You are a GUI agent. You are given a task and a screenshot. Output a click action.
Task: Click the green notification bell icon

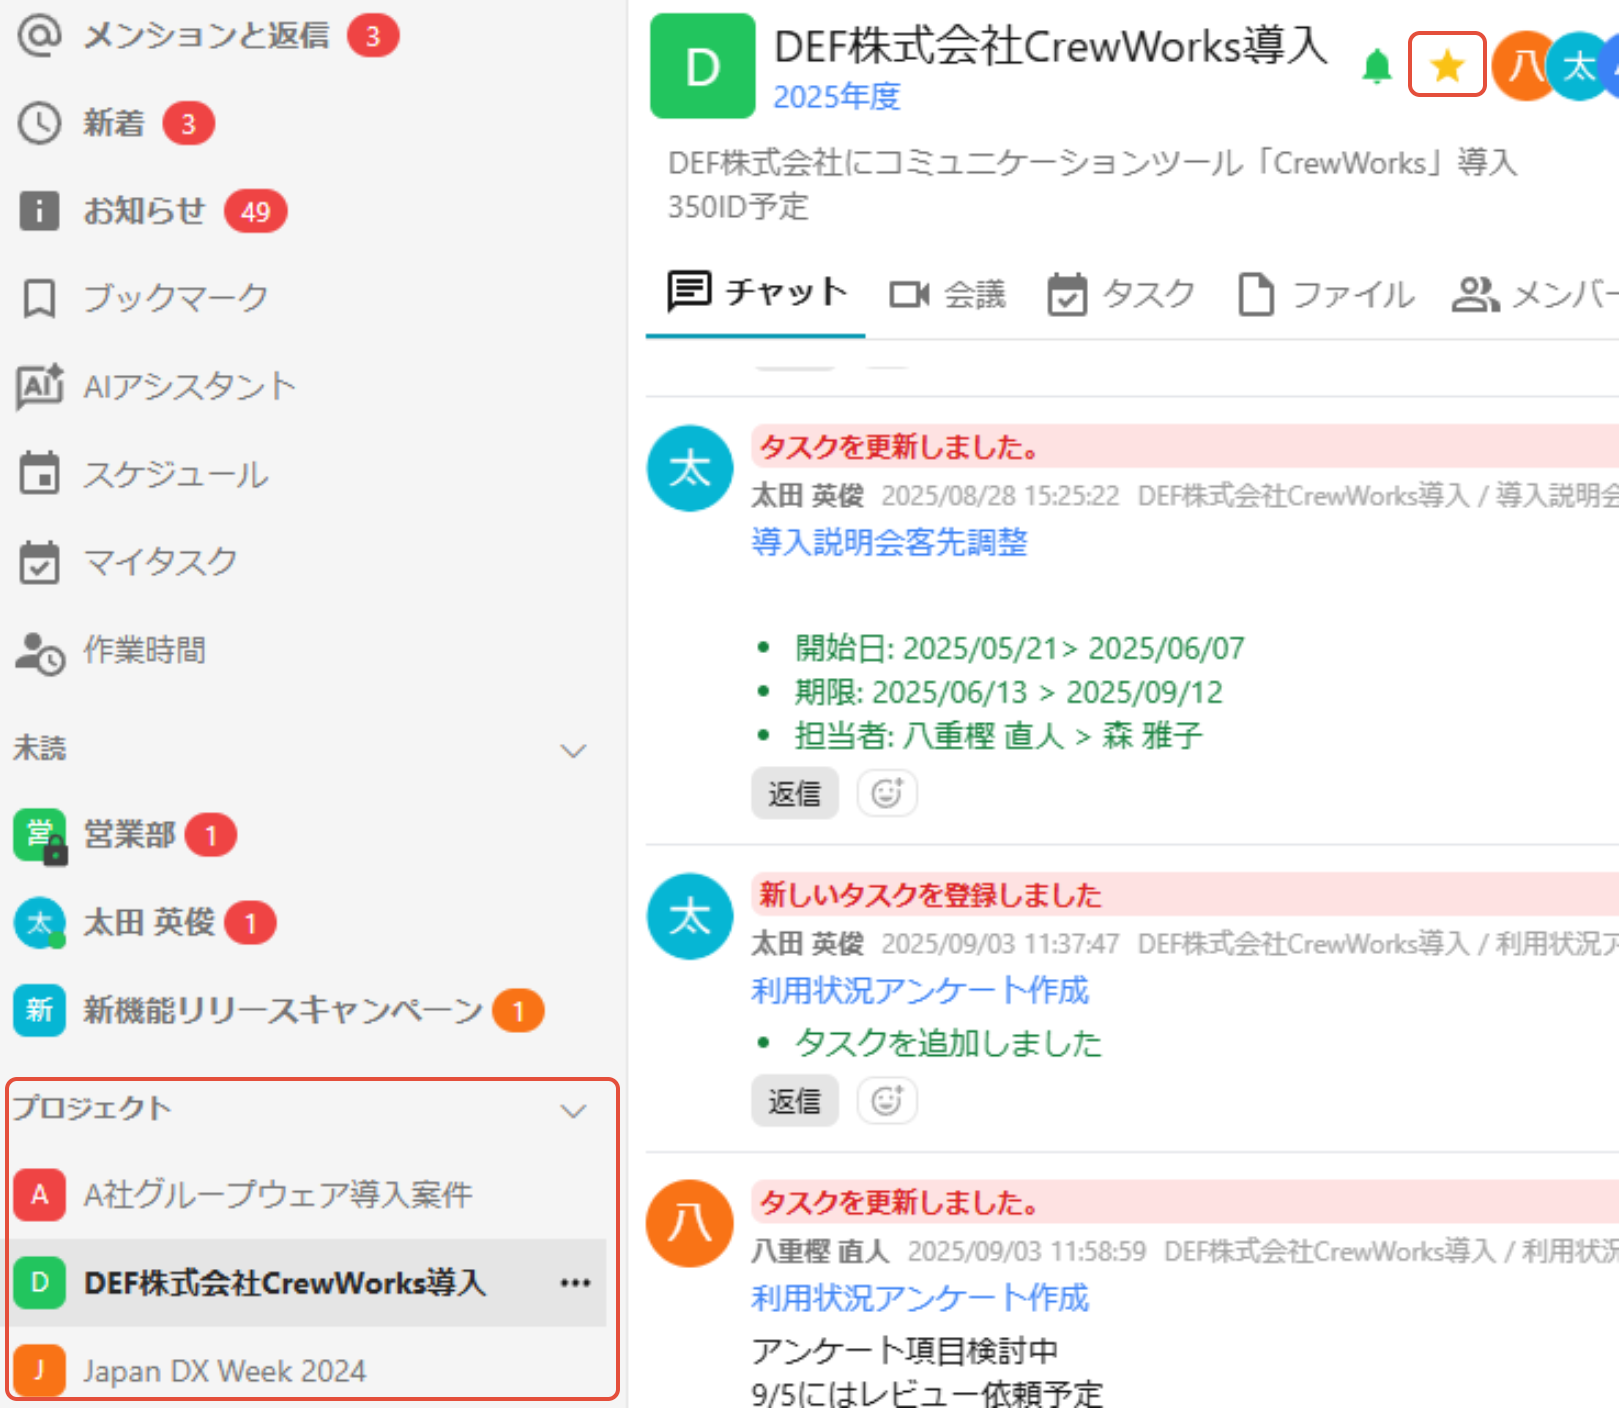click(1377, 66)
